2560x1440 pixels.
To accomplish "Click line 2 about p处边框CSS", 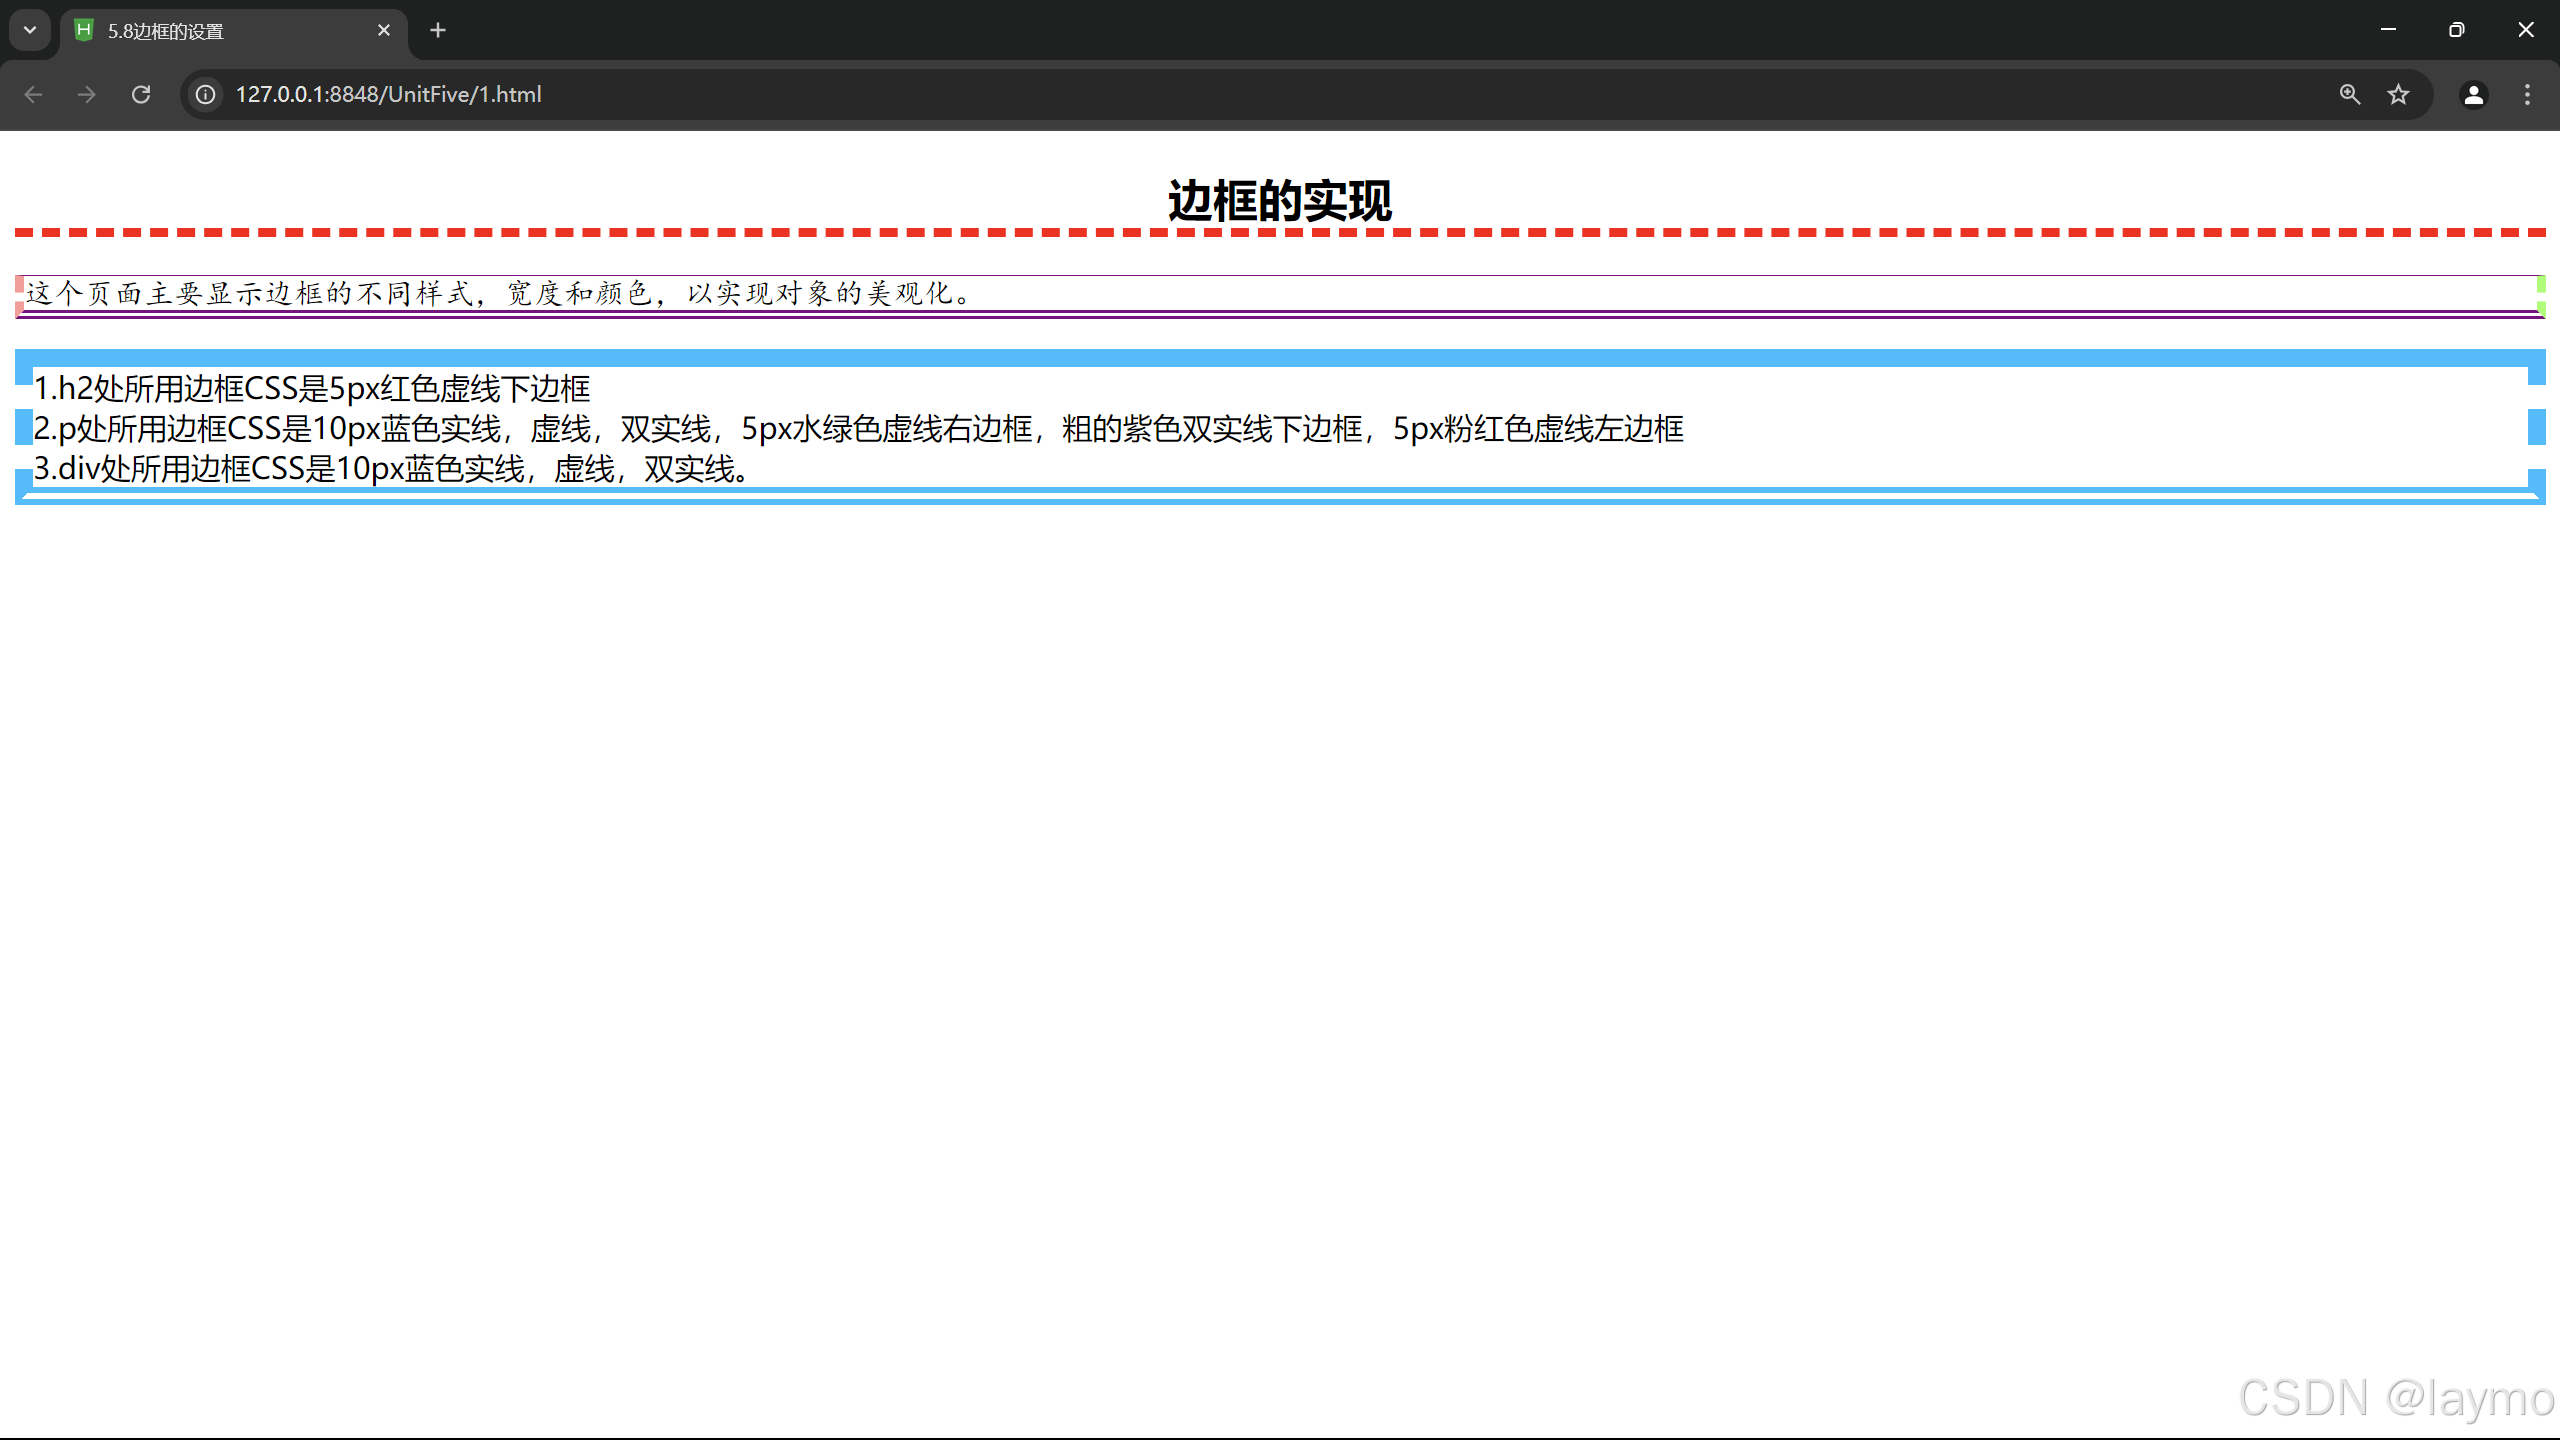I will [x=858, y=428].
